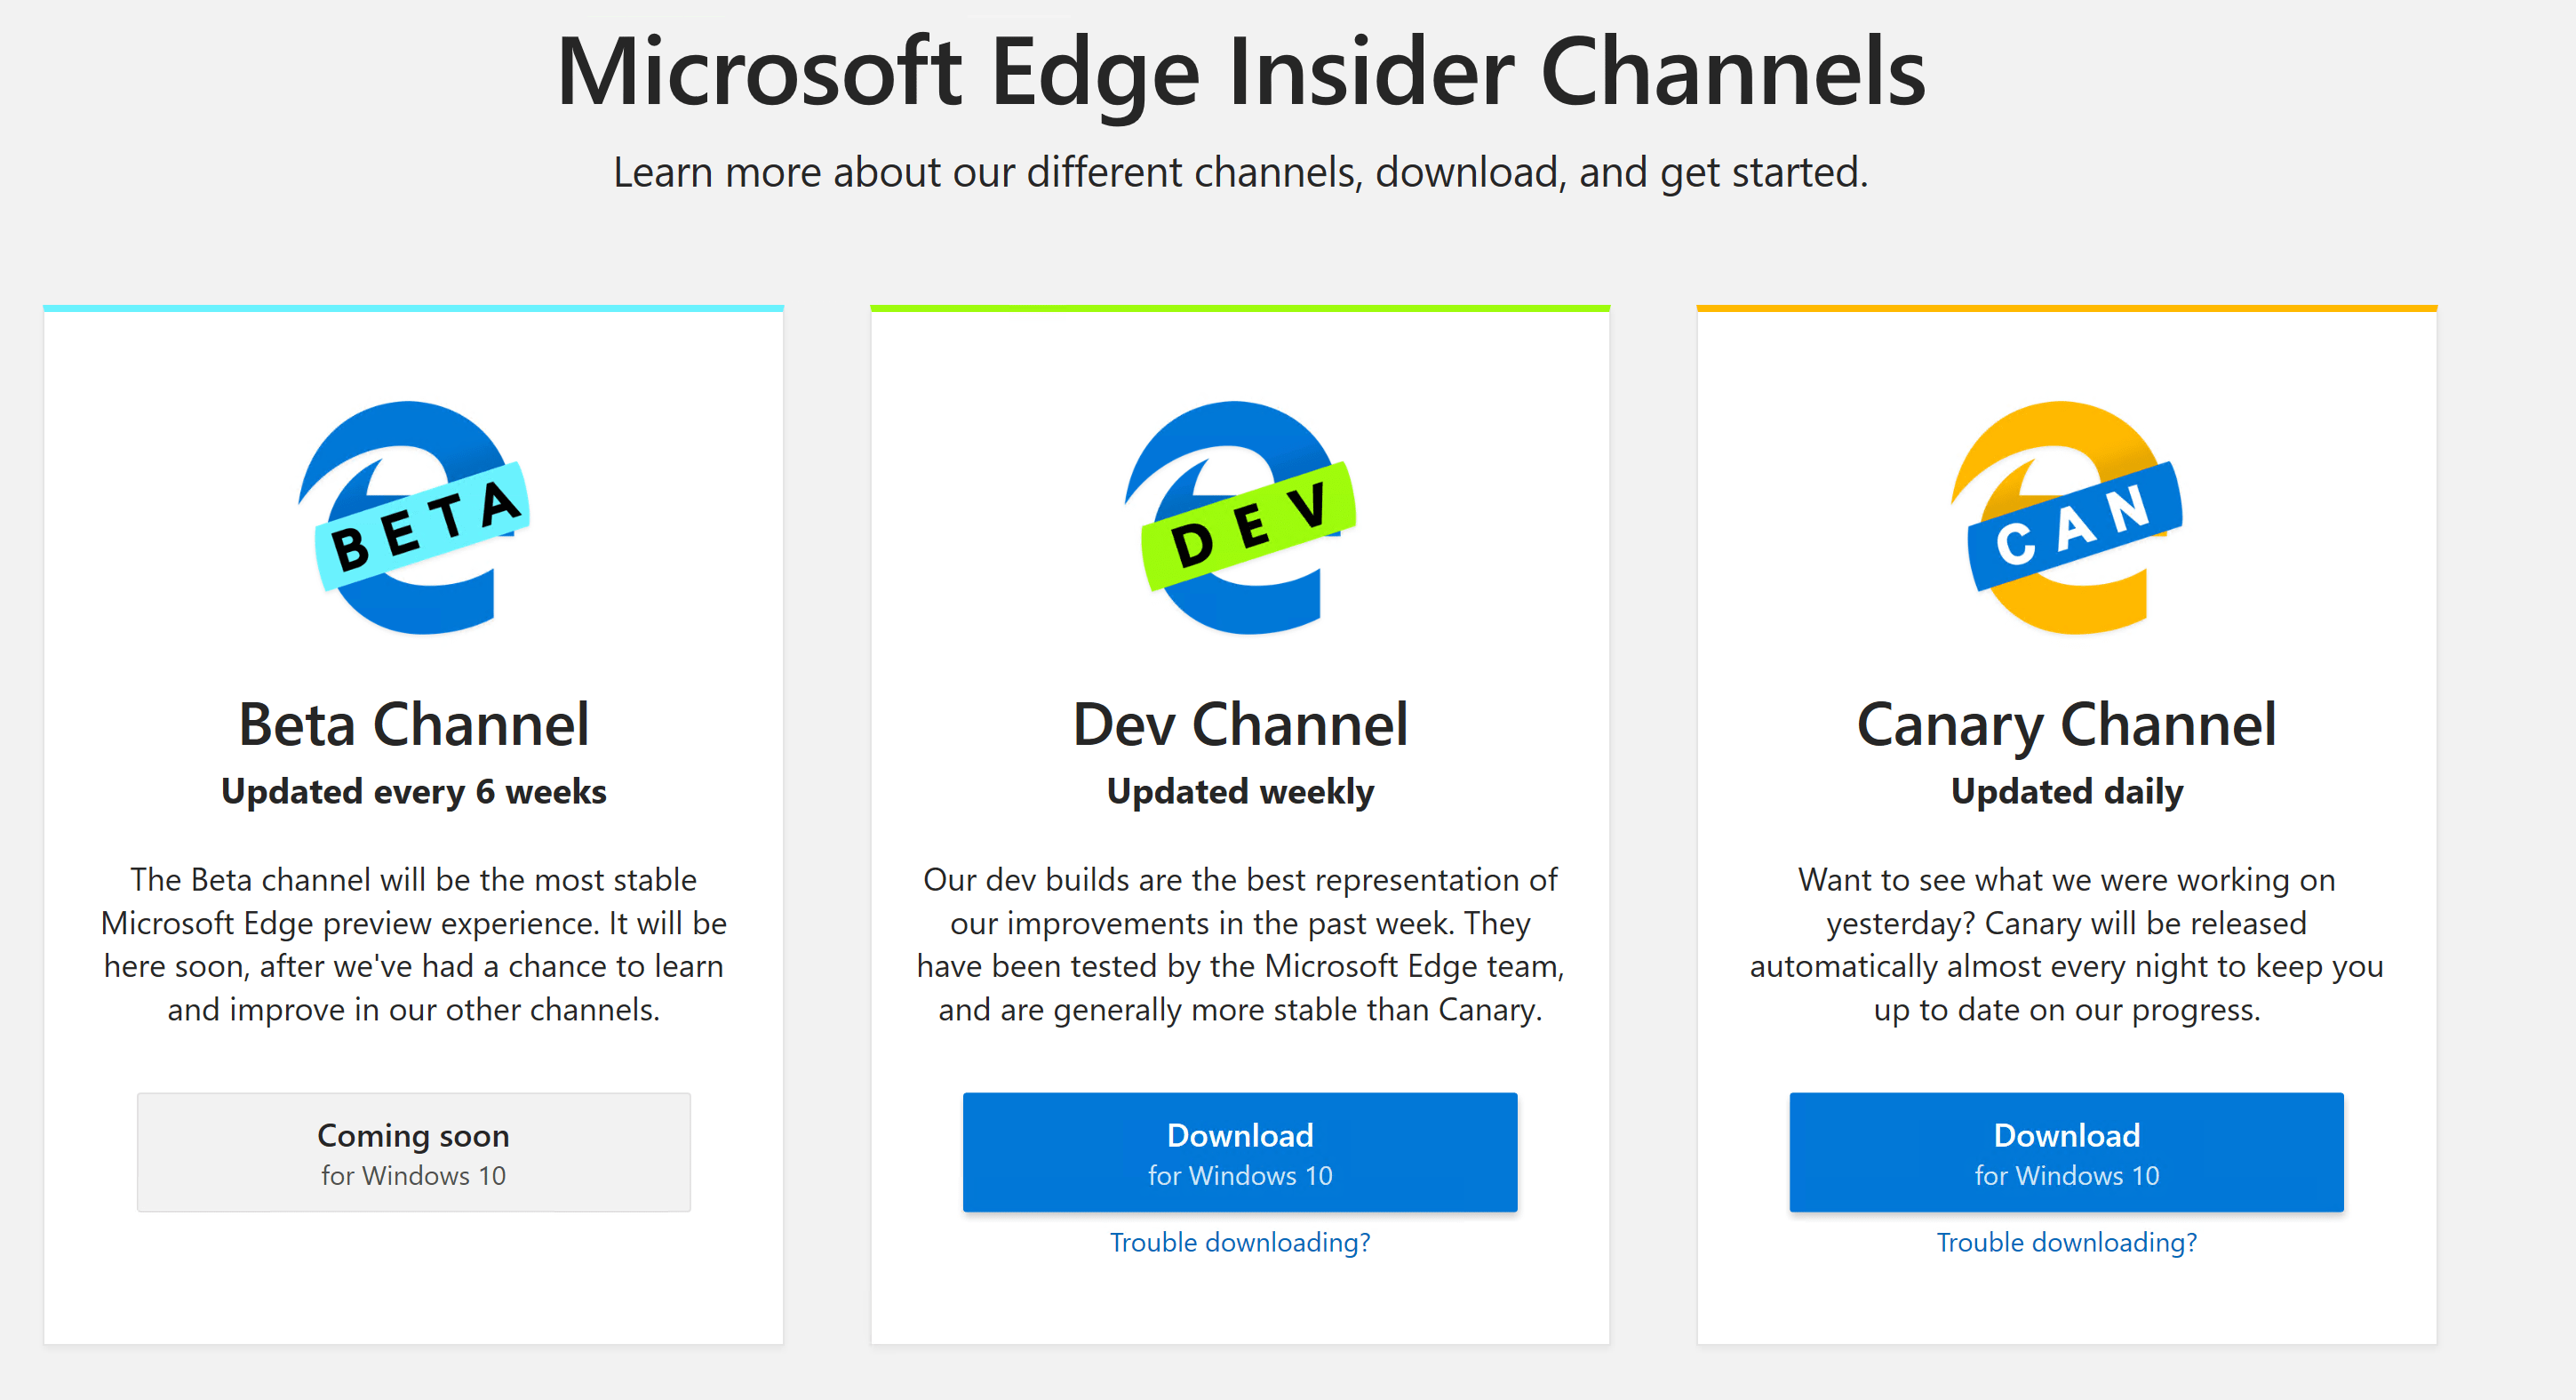Click the green DEV ribbon banner
The height and width of the screenshot is (1400, 2576).
click(1248, 527)
